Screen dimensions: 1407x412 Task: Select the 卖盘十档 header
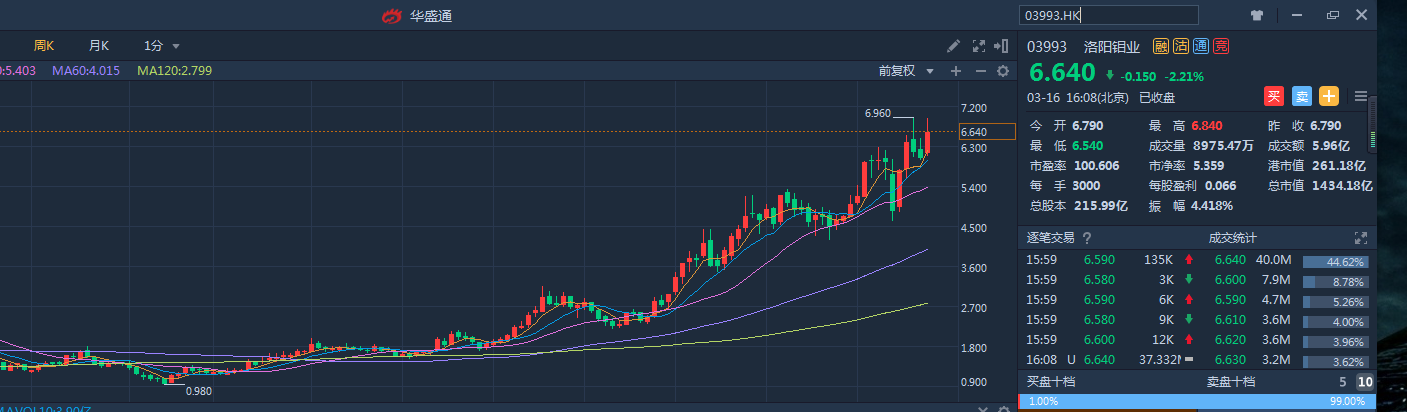[1231, 382]
